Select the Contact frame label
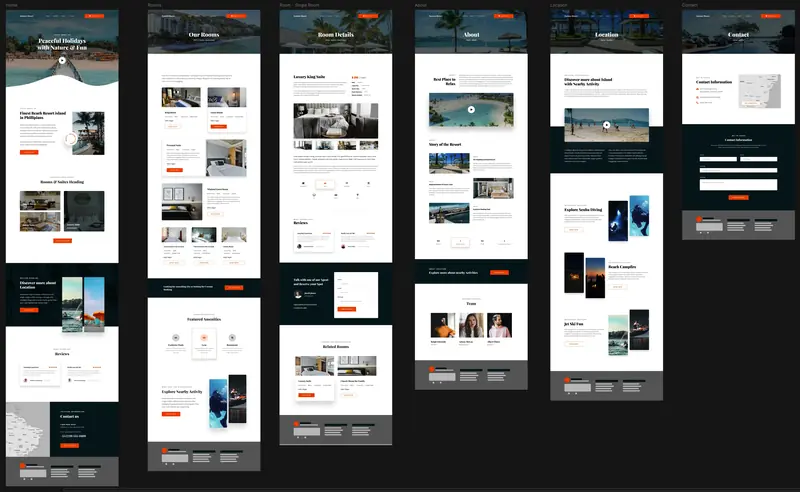 click(689, 5)
